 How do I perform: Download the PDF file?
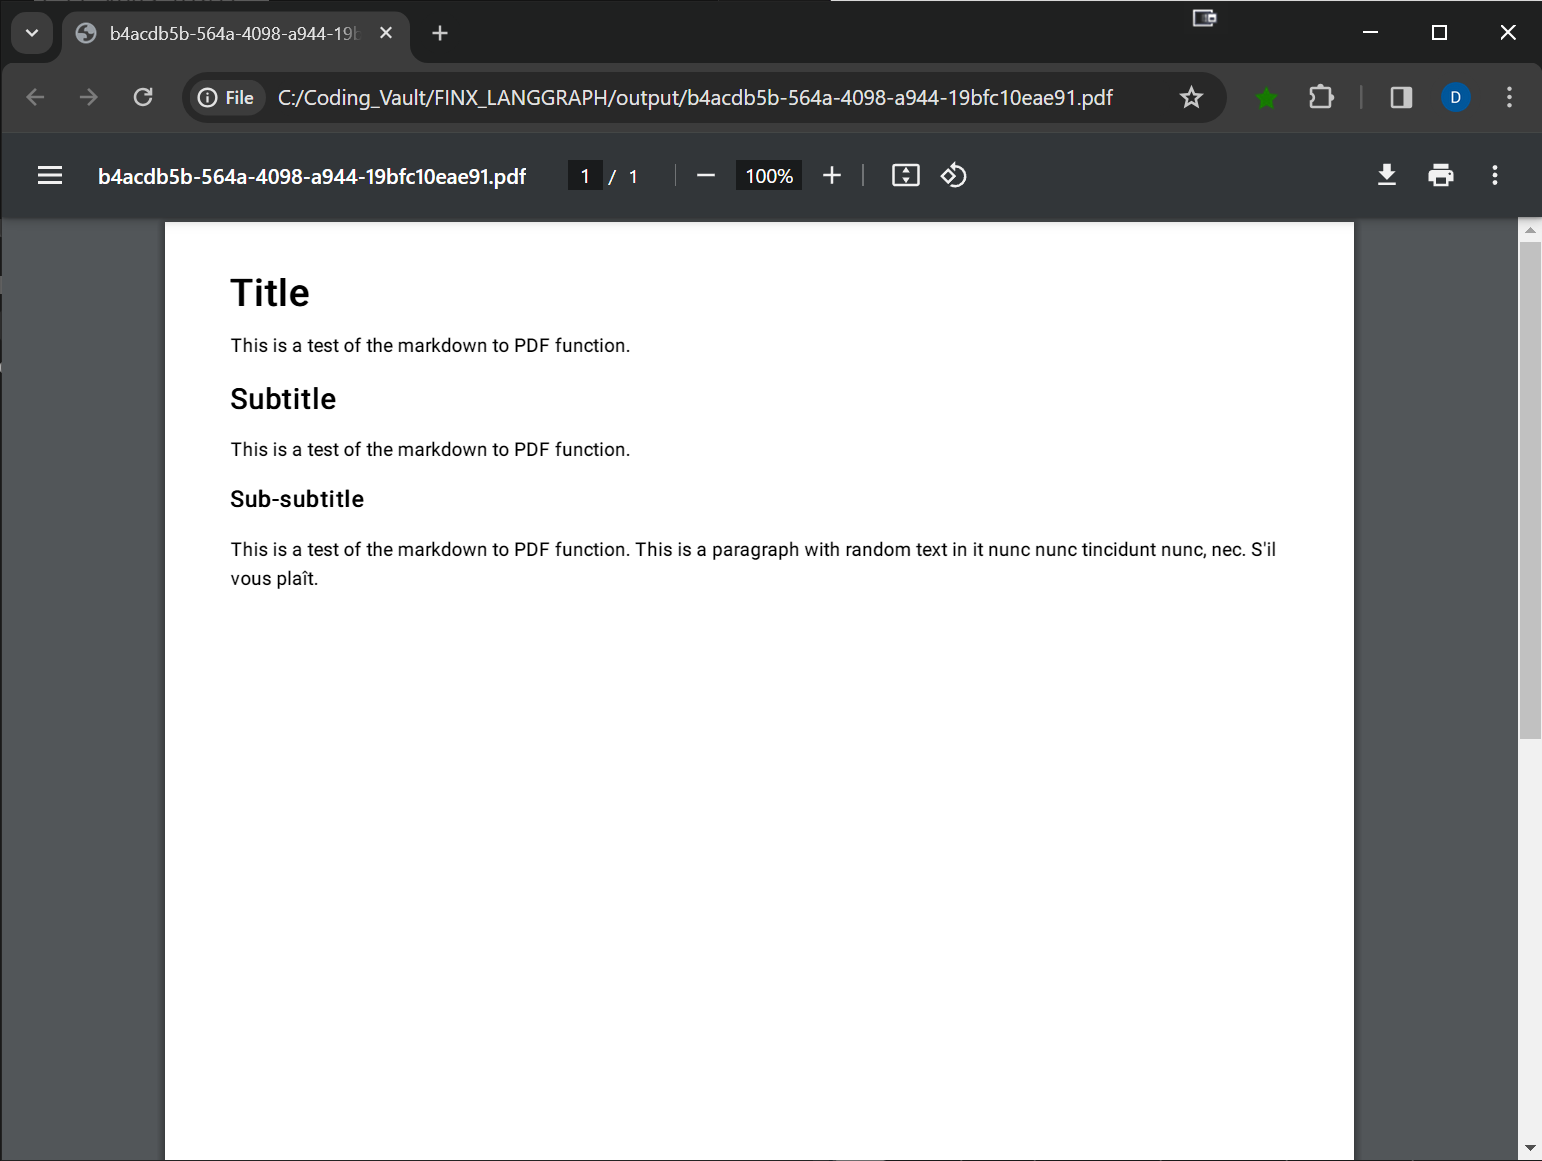(x=1386, y=176)
